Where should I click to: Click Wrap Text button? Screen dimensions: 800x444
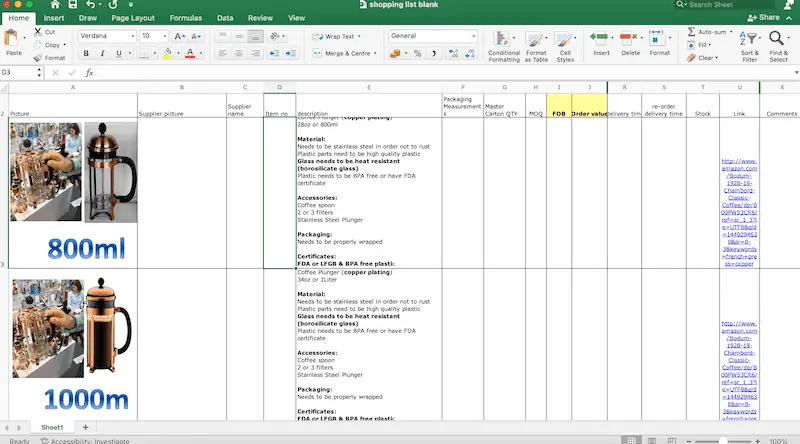pyautogui.click(x=336, y=36)
